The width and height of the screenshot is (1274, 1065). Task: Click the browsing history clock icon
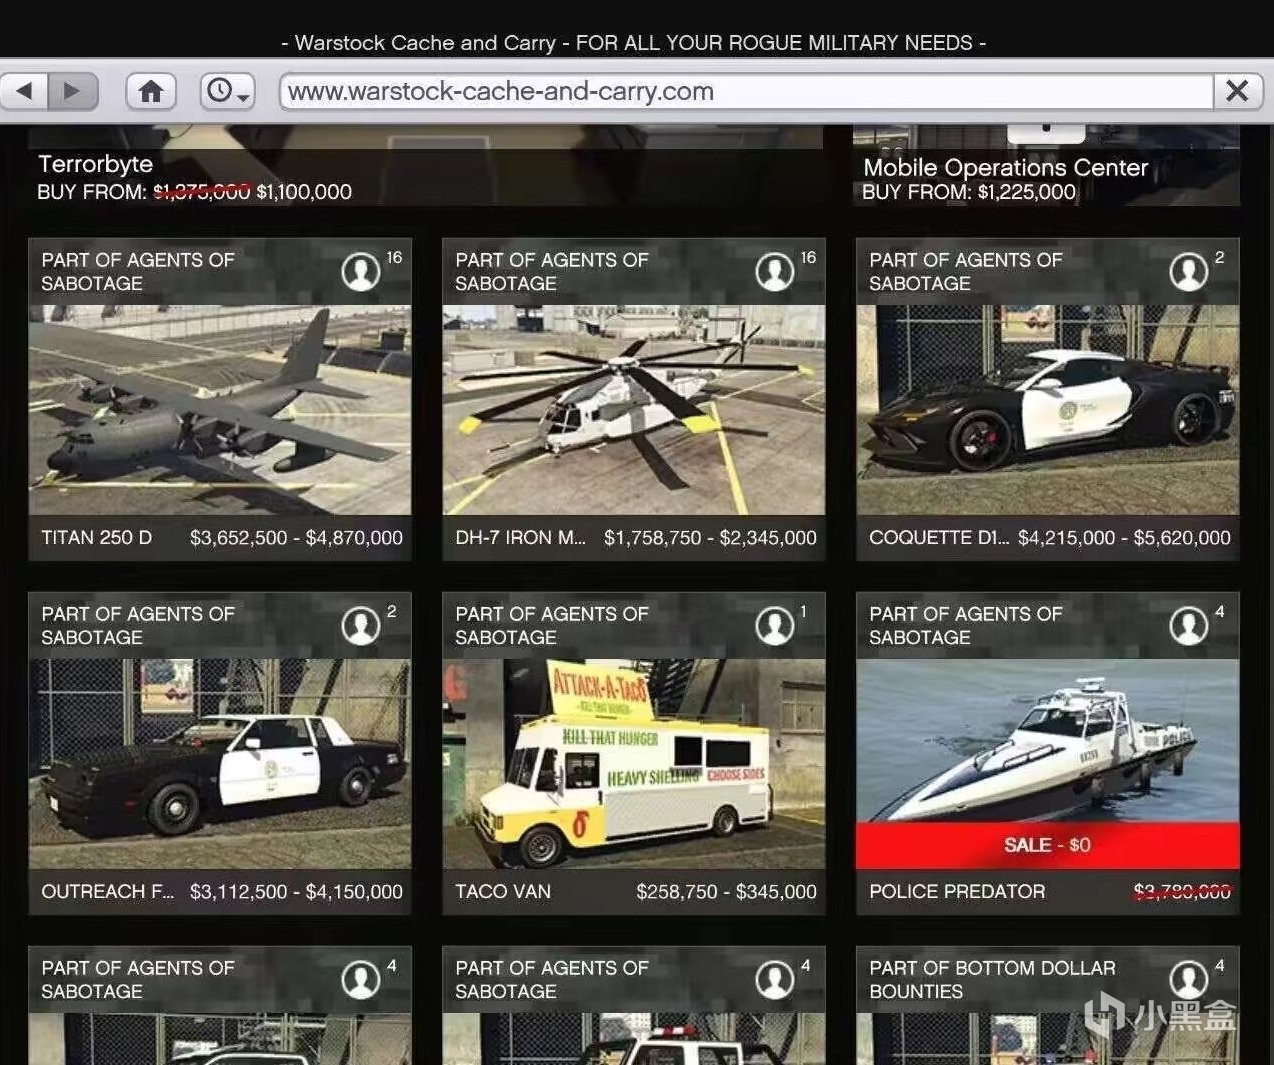tap(218, 90)
